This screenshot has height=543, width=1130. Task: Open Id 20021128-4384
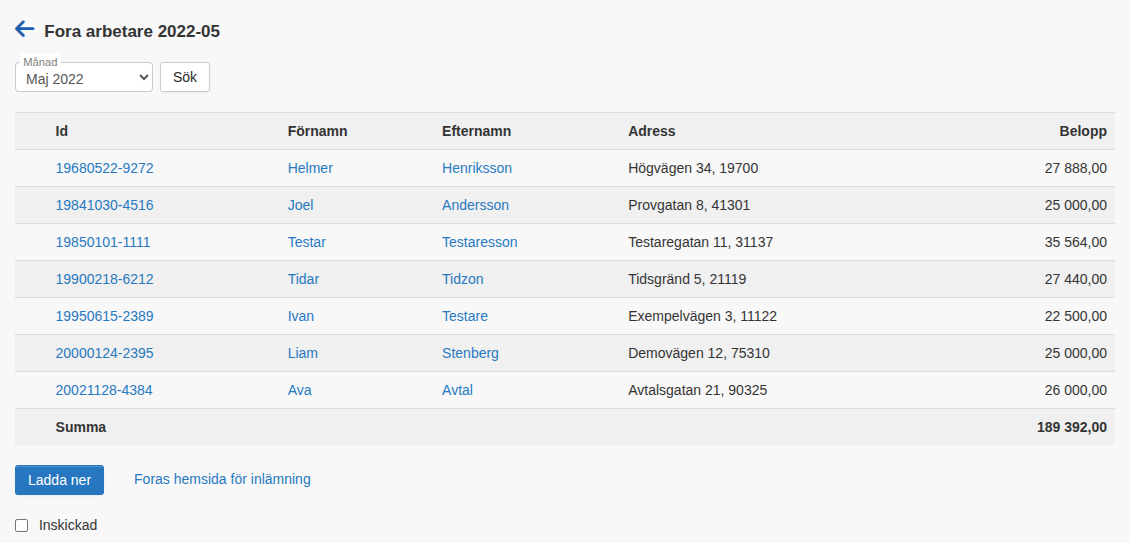coord(104,391)
